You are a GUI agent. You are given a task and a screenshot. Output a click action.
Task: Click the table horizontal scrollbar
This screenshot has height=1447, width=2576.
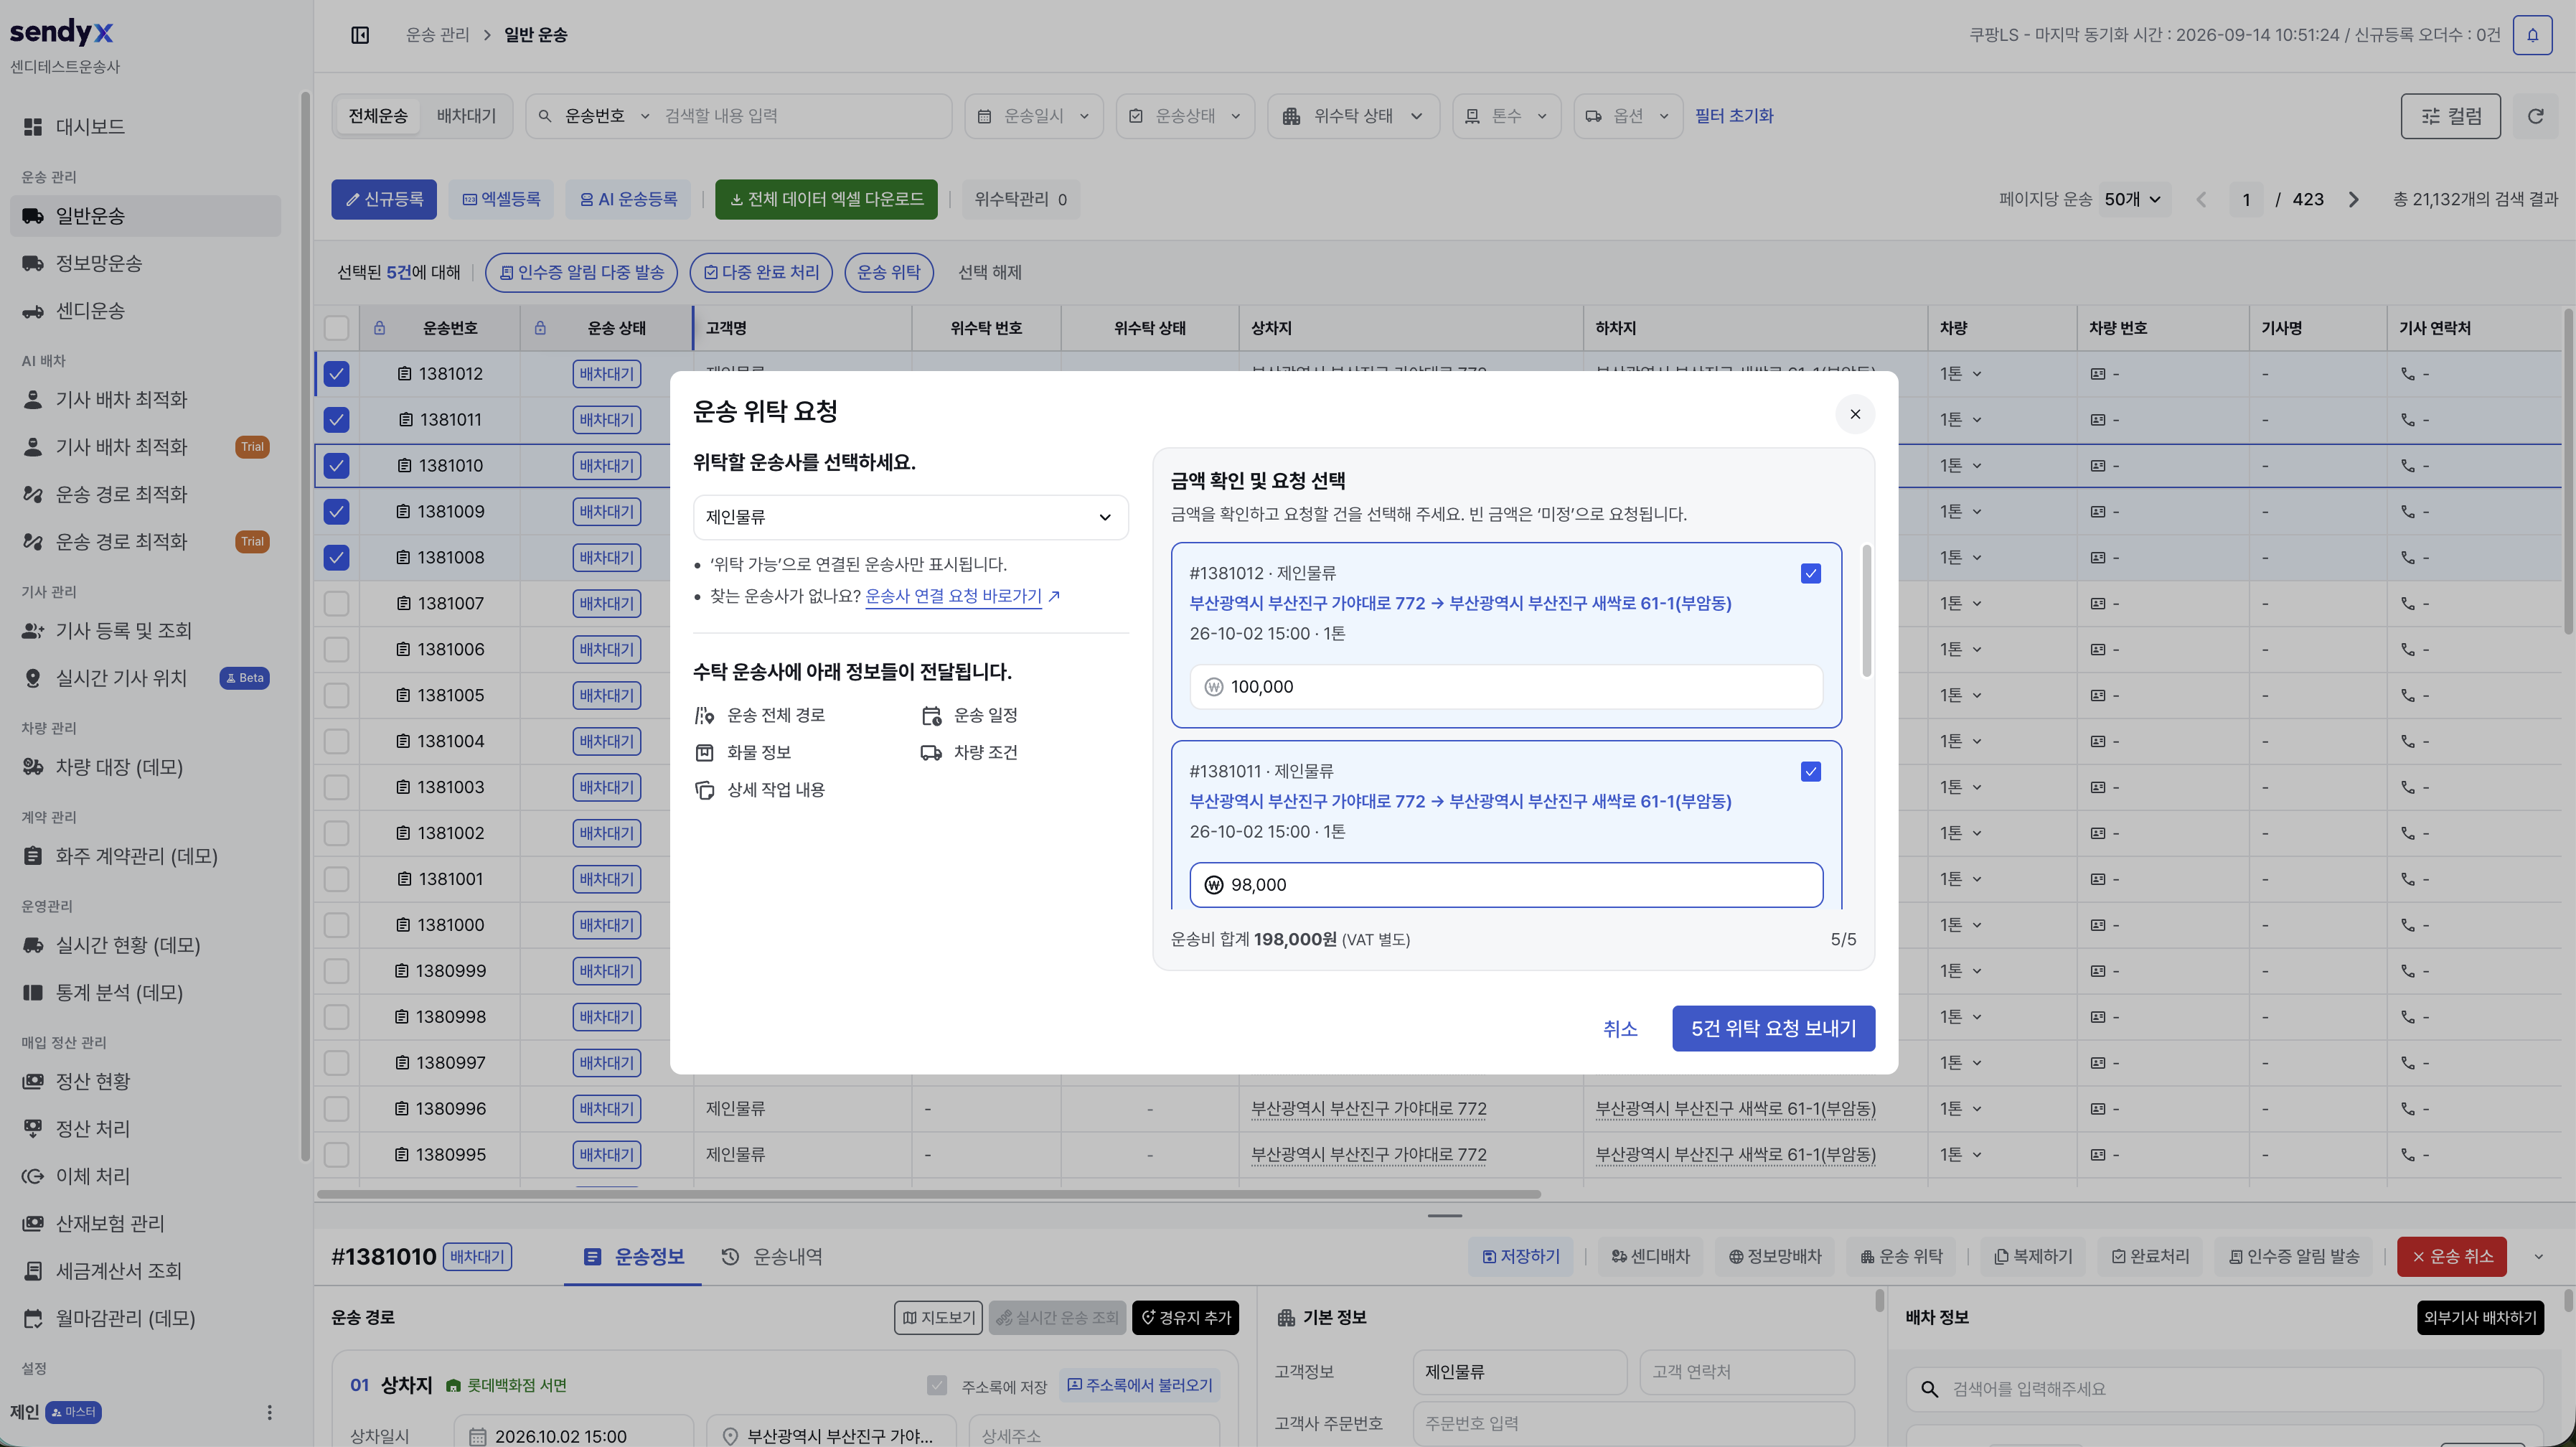click(x=929, y=1194)
